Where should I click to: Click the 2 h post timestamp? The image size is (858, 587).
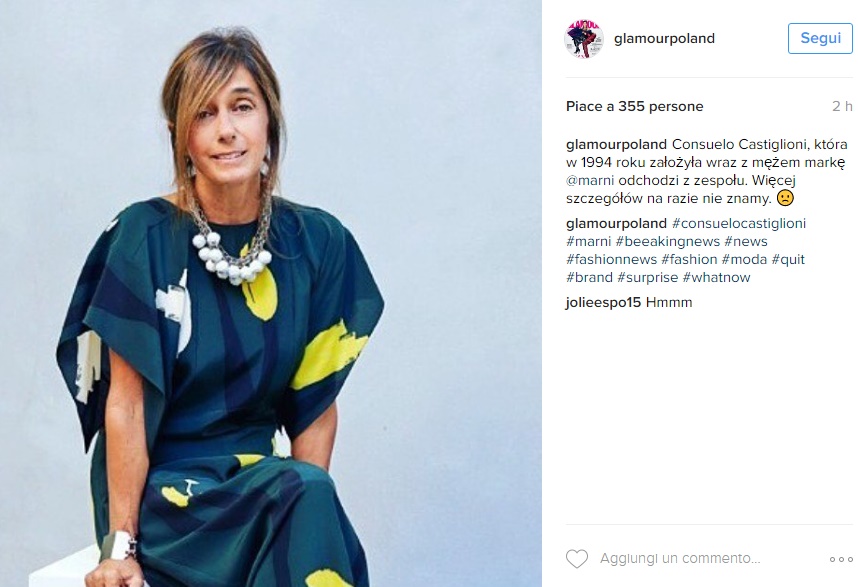click(x=842, y=106)
